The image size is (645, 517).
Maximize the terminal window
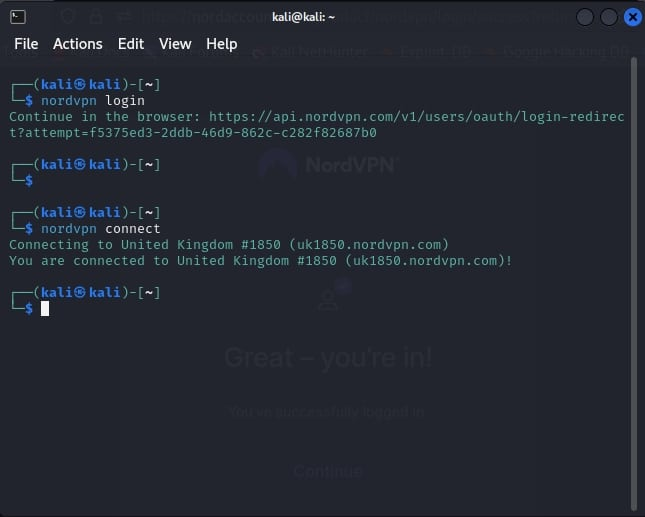pos(607,16)
